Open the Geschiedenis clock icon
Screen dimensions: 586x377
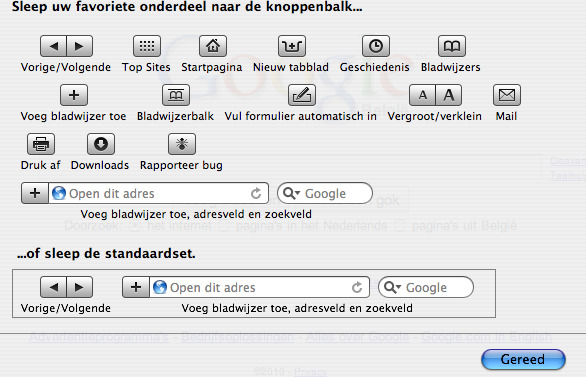[376, 46]
